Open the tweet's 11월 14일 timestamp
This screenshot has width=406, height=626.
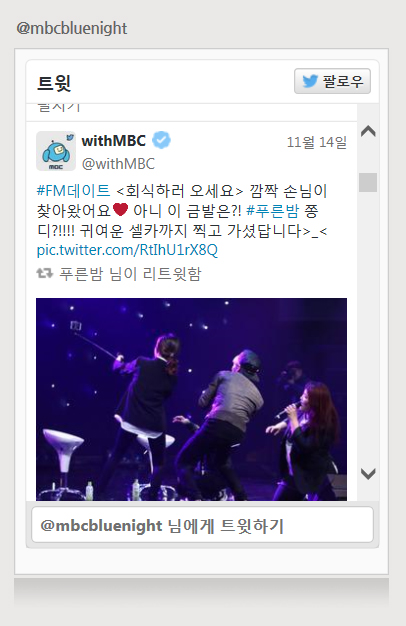coord(317,142)
